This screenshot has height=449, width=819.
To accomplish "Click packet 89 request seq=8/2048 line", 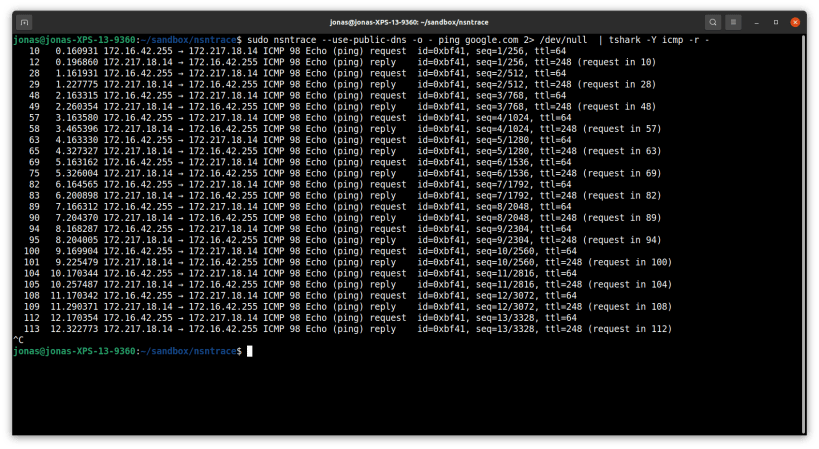I will [300, 207].
